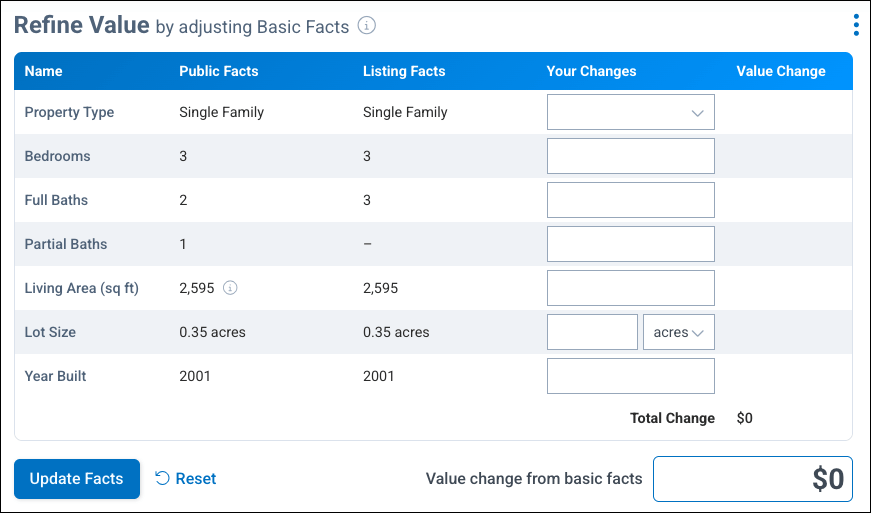Click the Living Area changes input
The height and width of the screenshot is (513, 871).
[630, 288]
